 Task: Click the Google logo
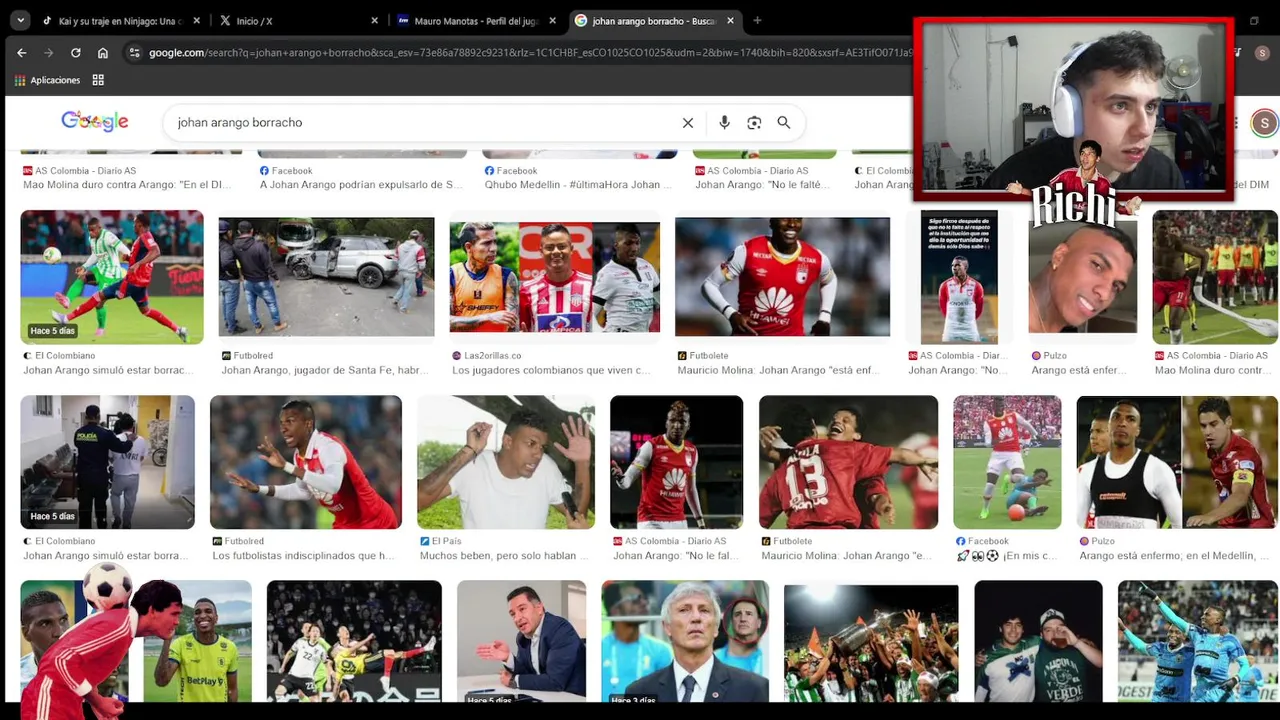(95, 121)
